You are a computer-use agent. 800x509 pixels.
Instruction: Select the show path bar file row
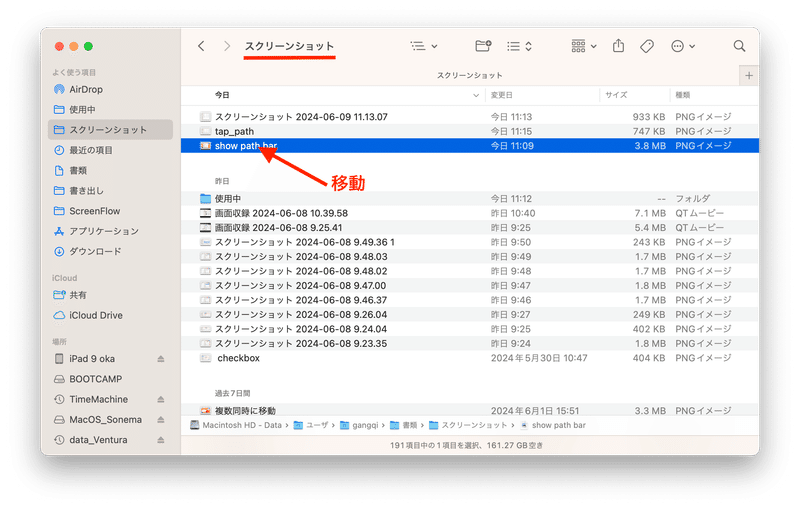pos(470,146)
